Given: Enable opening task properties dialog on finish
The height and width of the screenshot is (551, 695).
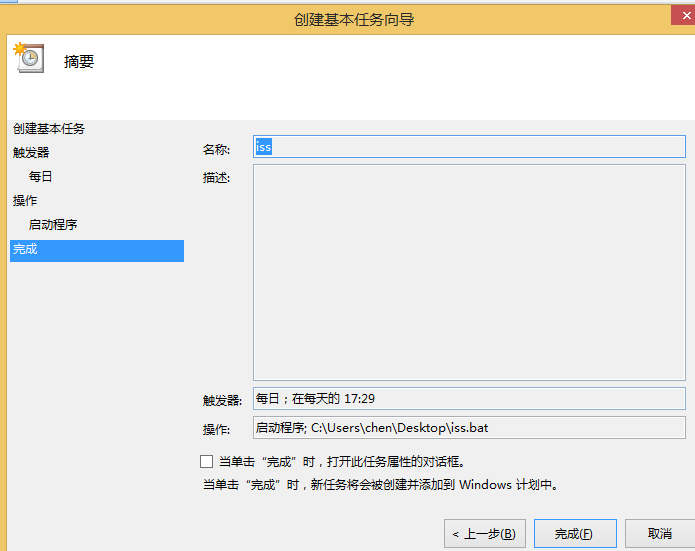Looking at the screenshot, I should click(206, 461).
